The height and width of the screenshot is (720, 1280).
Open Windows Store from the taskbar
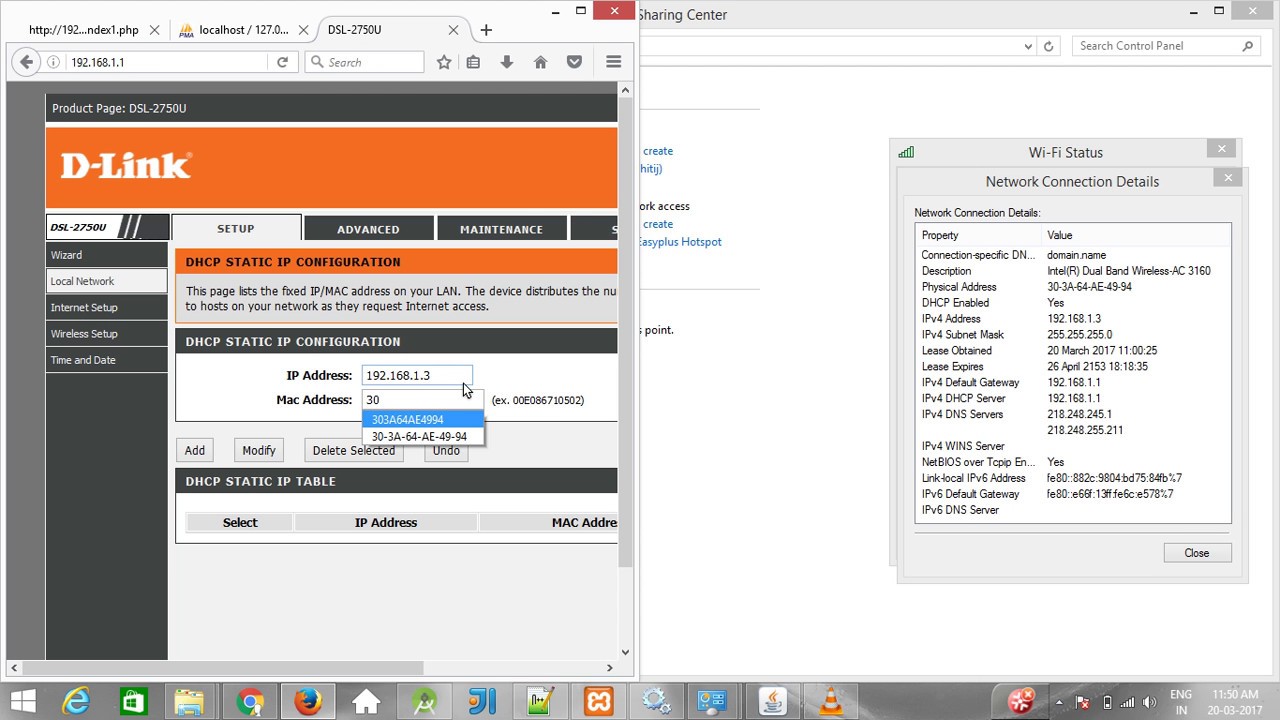pyautogui.click(x=134, y=702)
